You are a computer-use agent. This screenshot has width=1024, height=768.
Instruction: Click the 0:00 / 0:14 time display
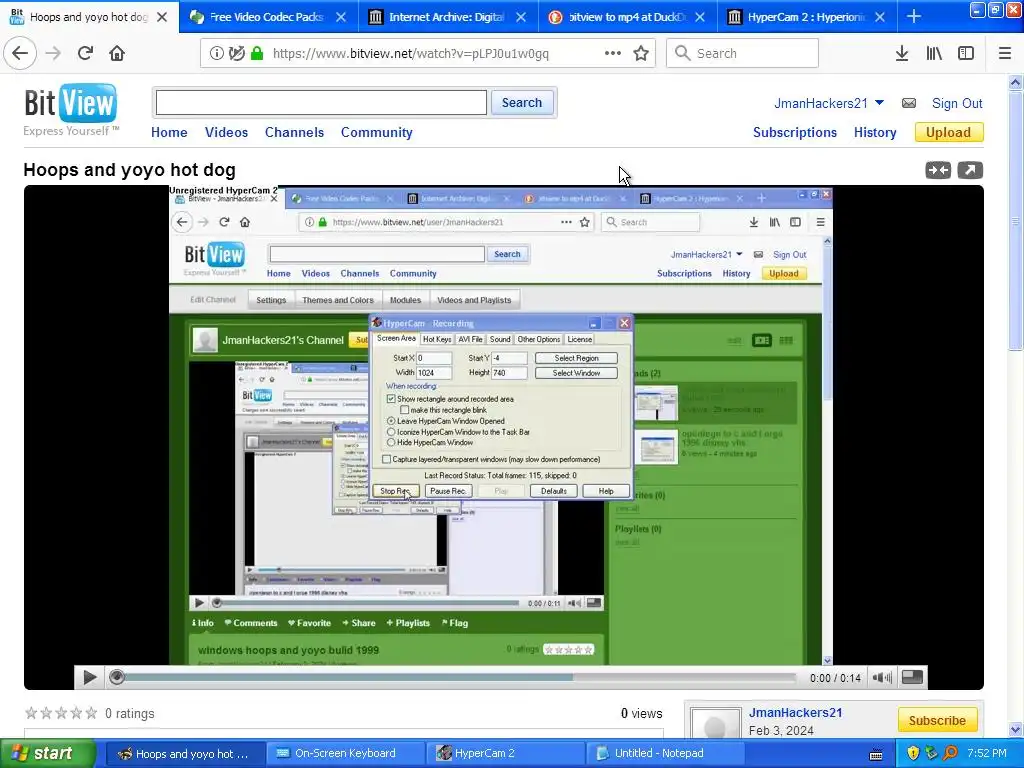tap(835, 678)
